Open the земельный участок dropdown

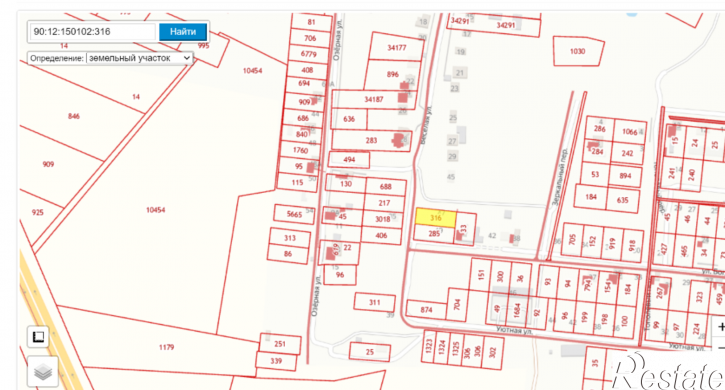tap(139, 58)
